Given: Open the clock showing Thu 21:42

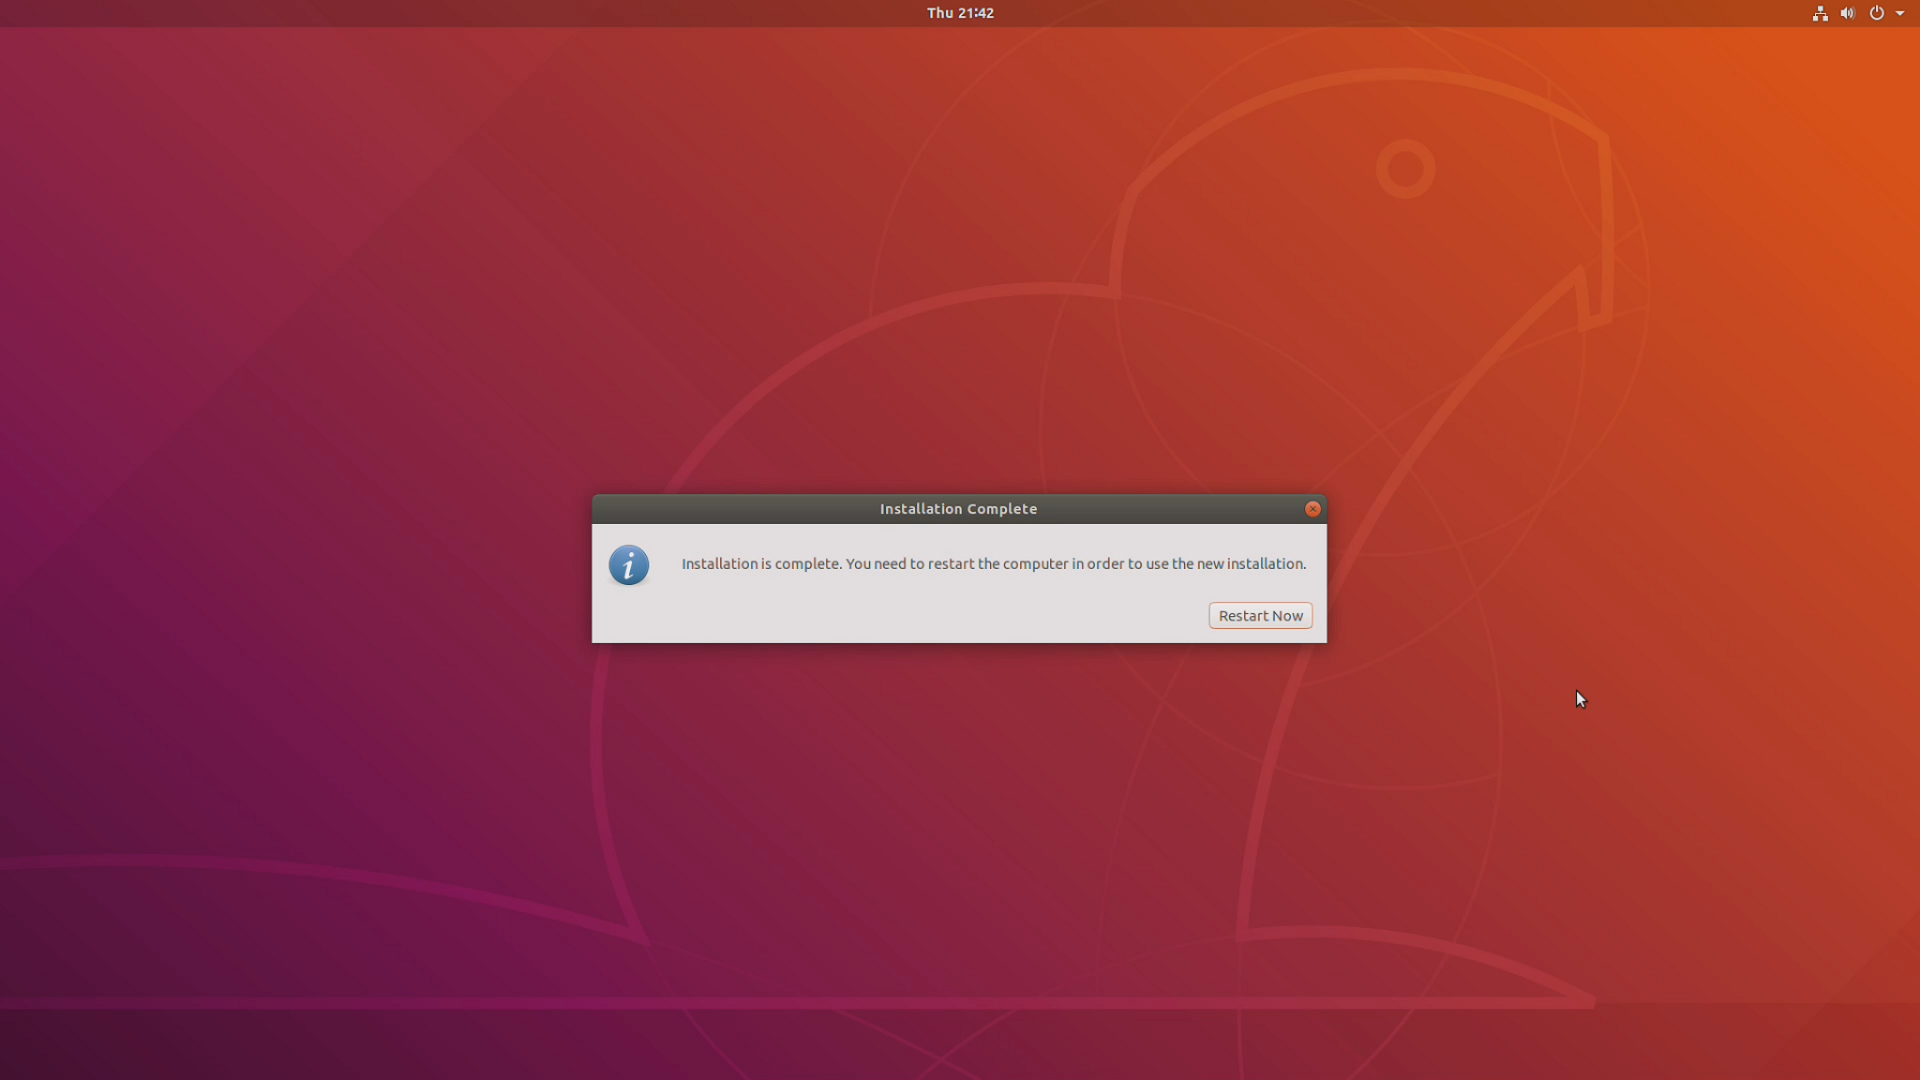Looking at the screenshot, I should (x=960, y=13).
